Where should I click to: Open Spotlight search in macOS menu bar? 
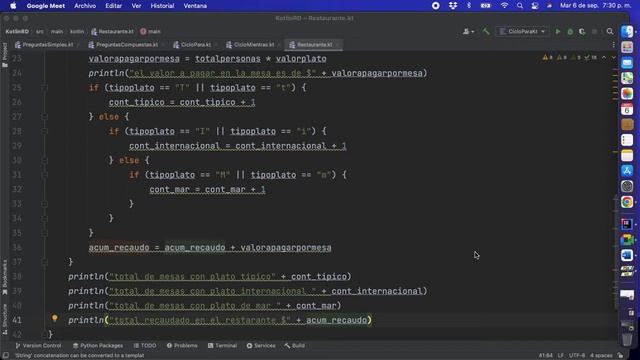tap(520, 6)
